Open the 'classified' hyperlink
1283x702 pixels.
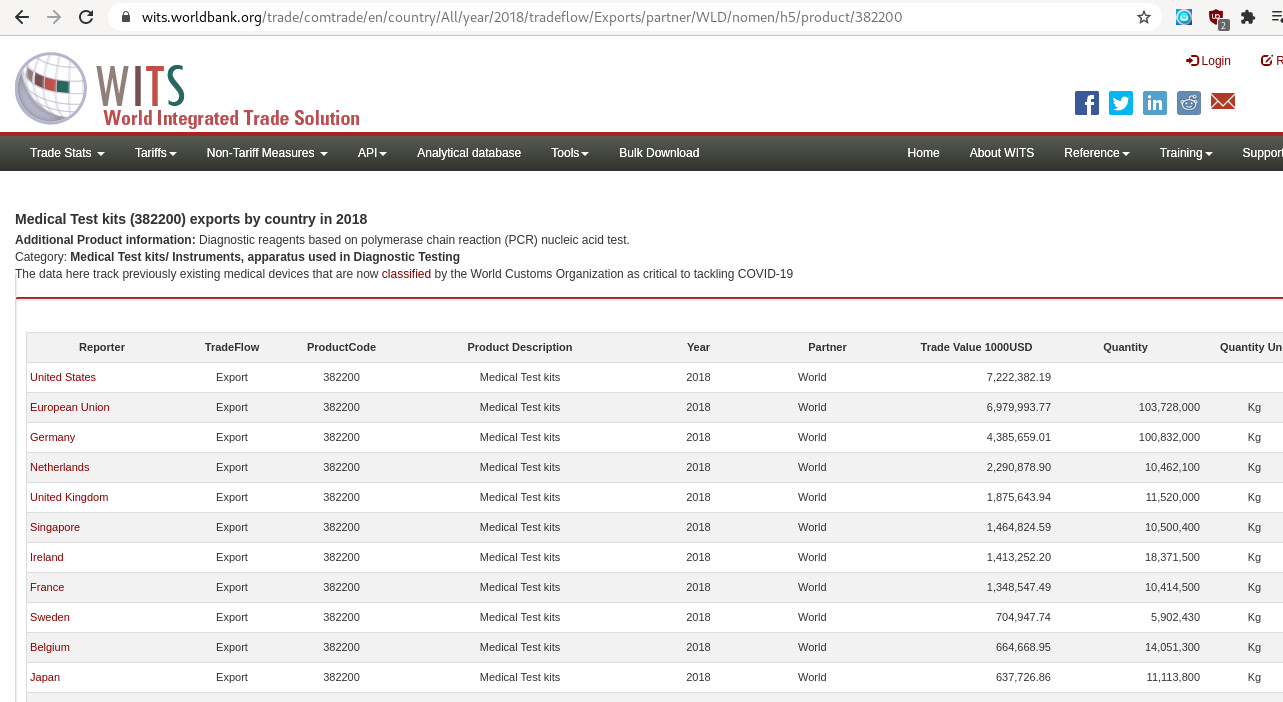point(406,274)
